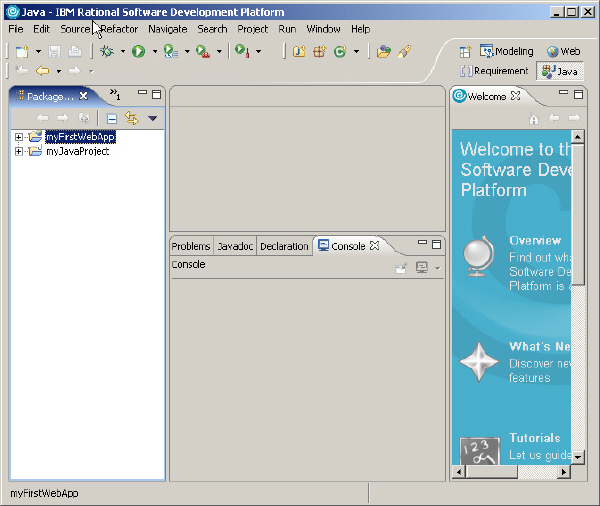Close the Console tab
600x506 pixels.
click(375, 246)
